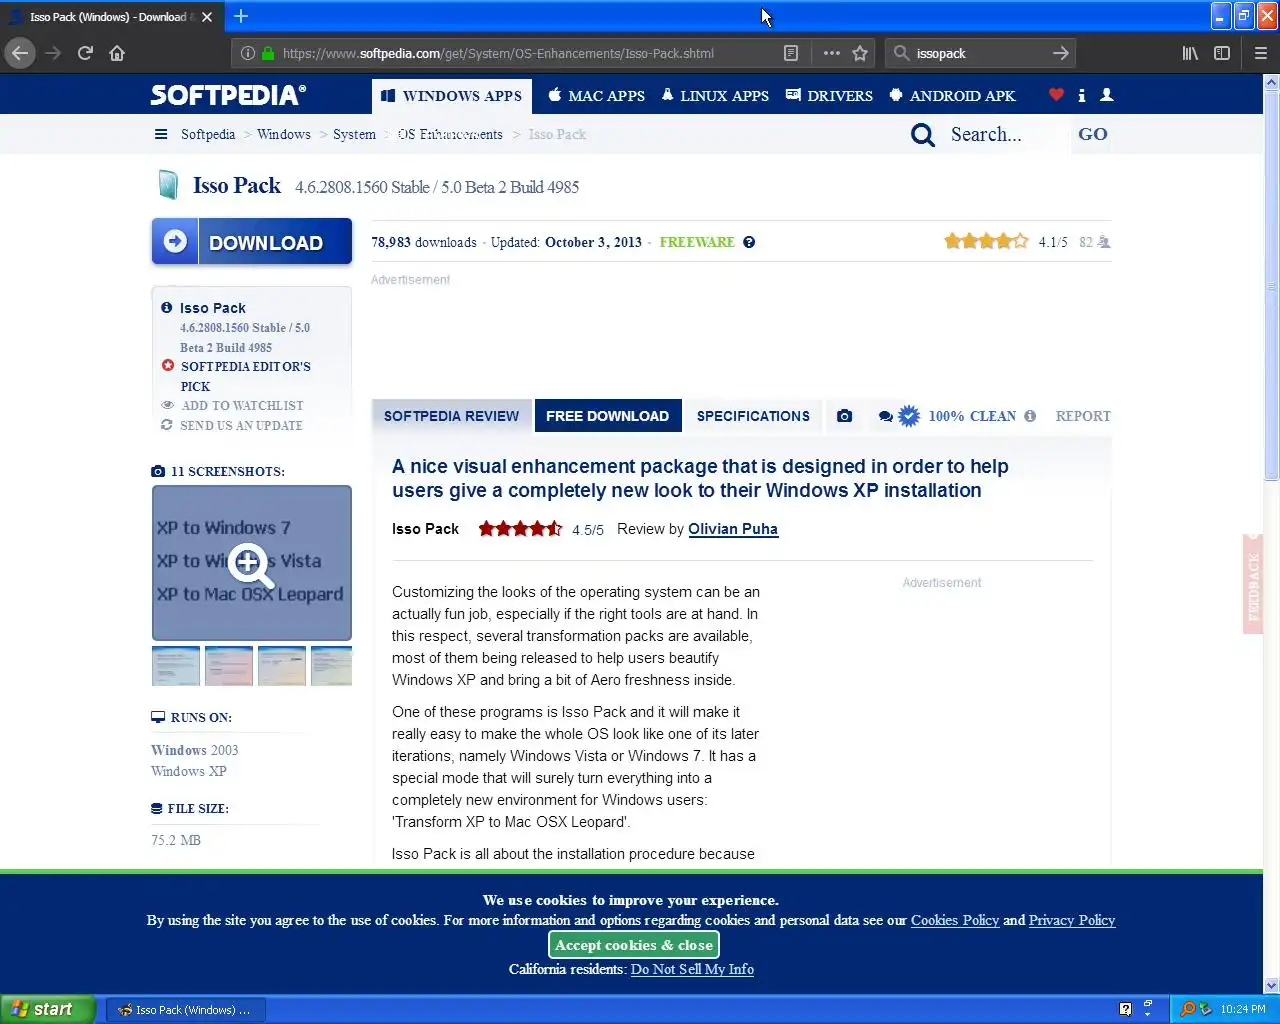
Task: Click Do Not Sell My Info link
Action: pyautogui.click(x=692, y=969)
